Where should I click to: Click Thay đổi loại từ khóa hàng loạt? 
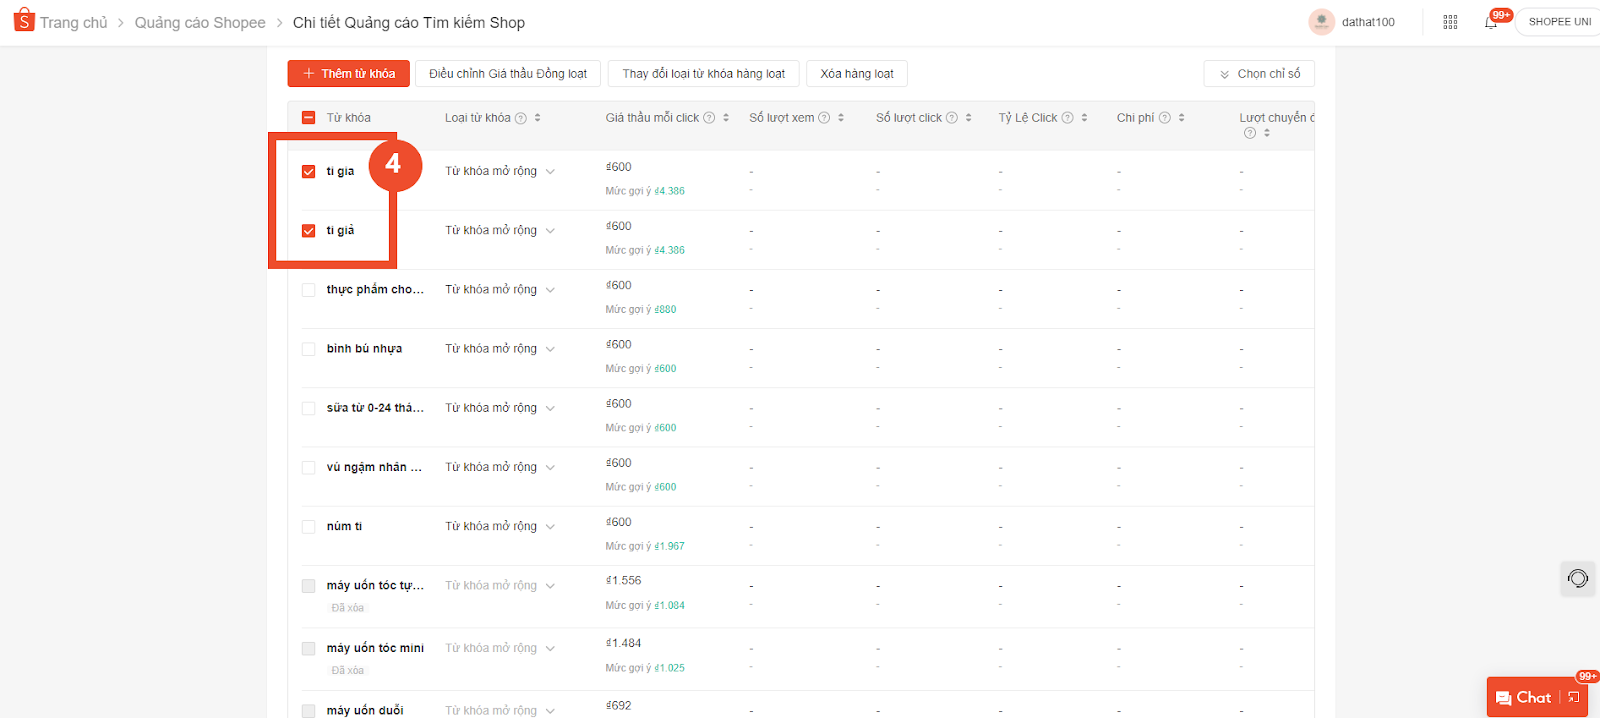pyautogui.click(x=704, y=74)
